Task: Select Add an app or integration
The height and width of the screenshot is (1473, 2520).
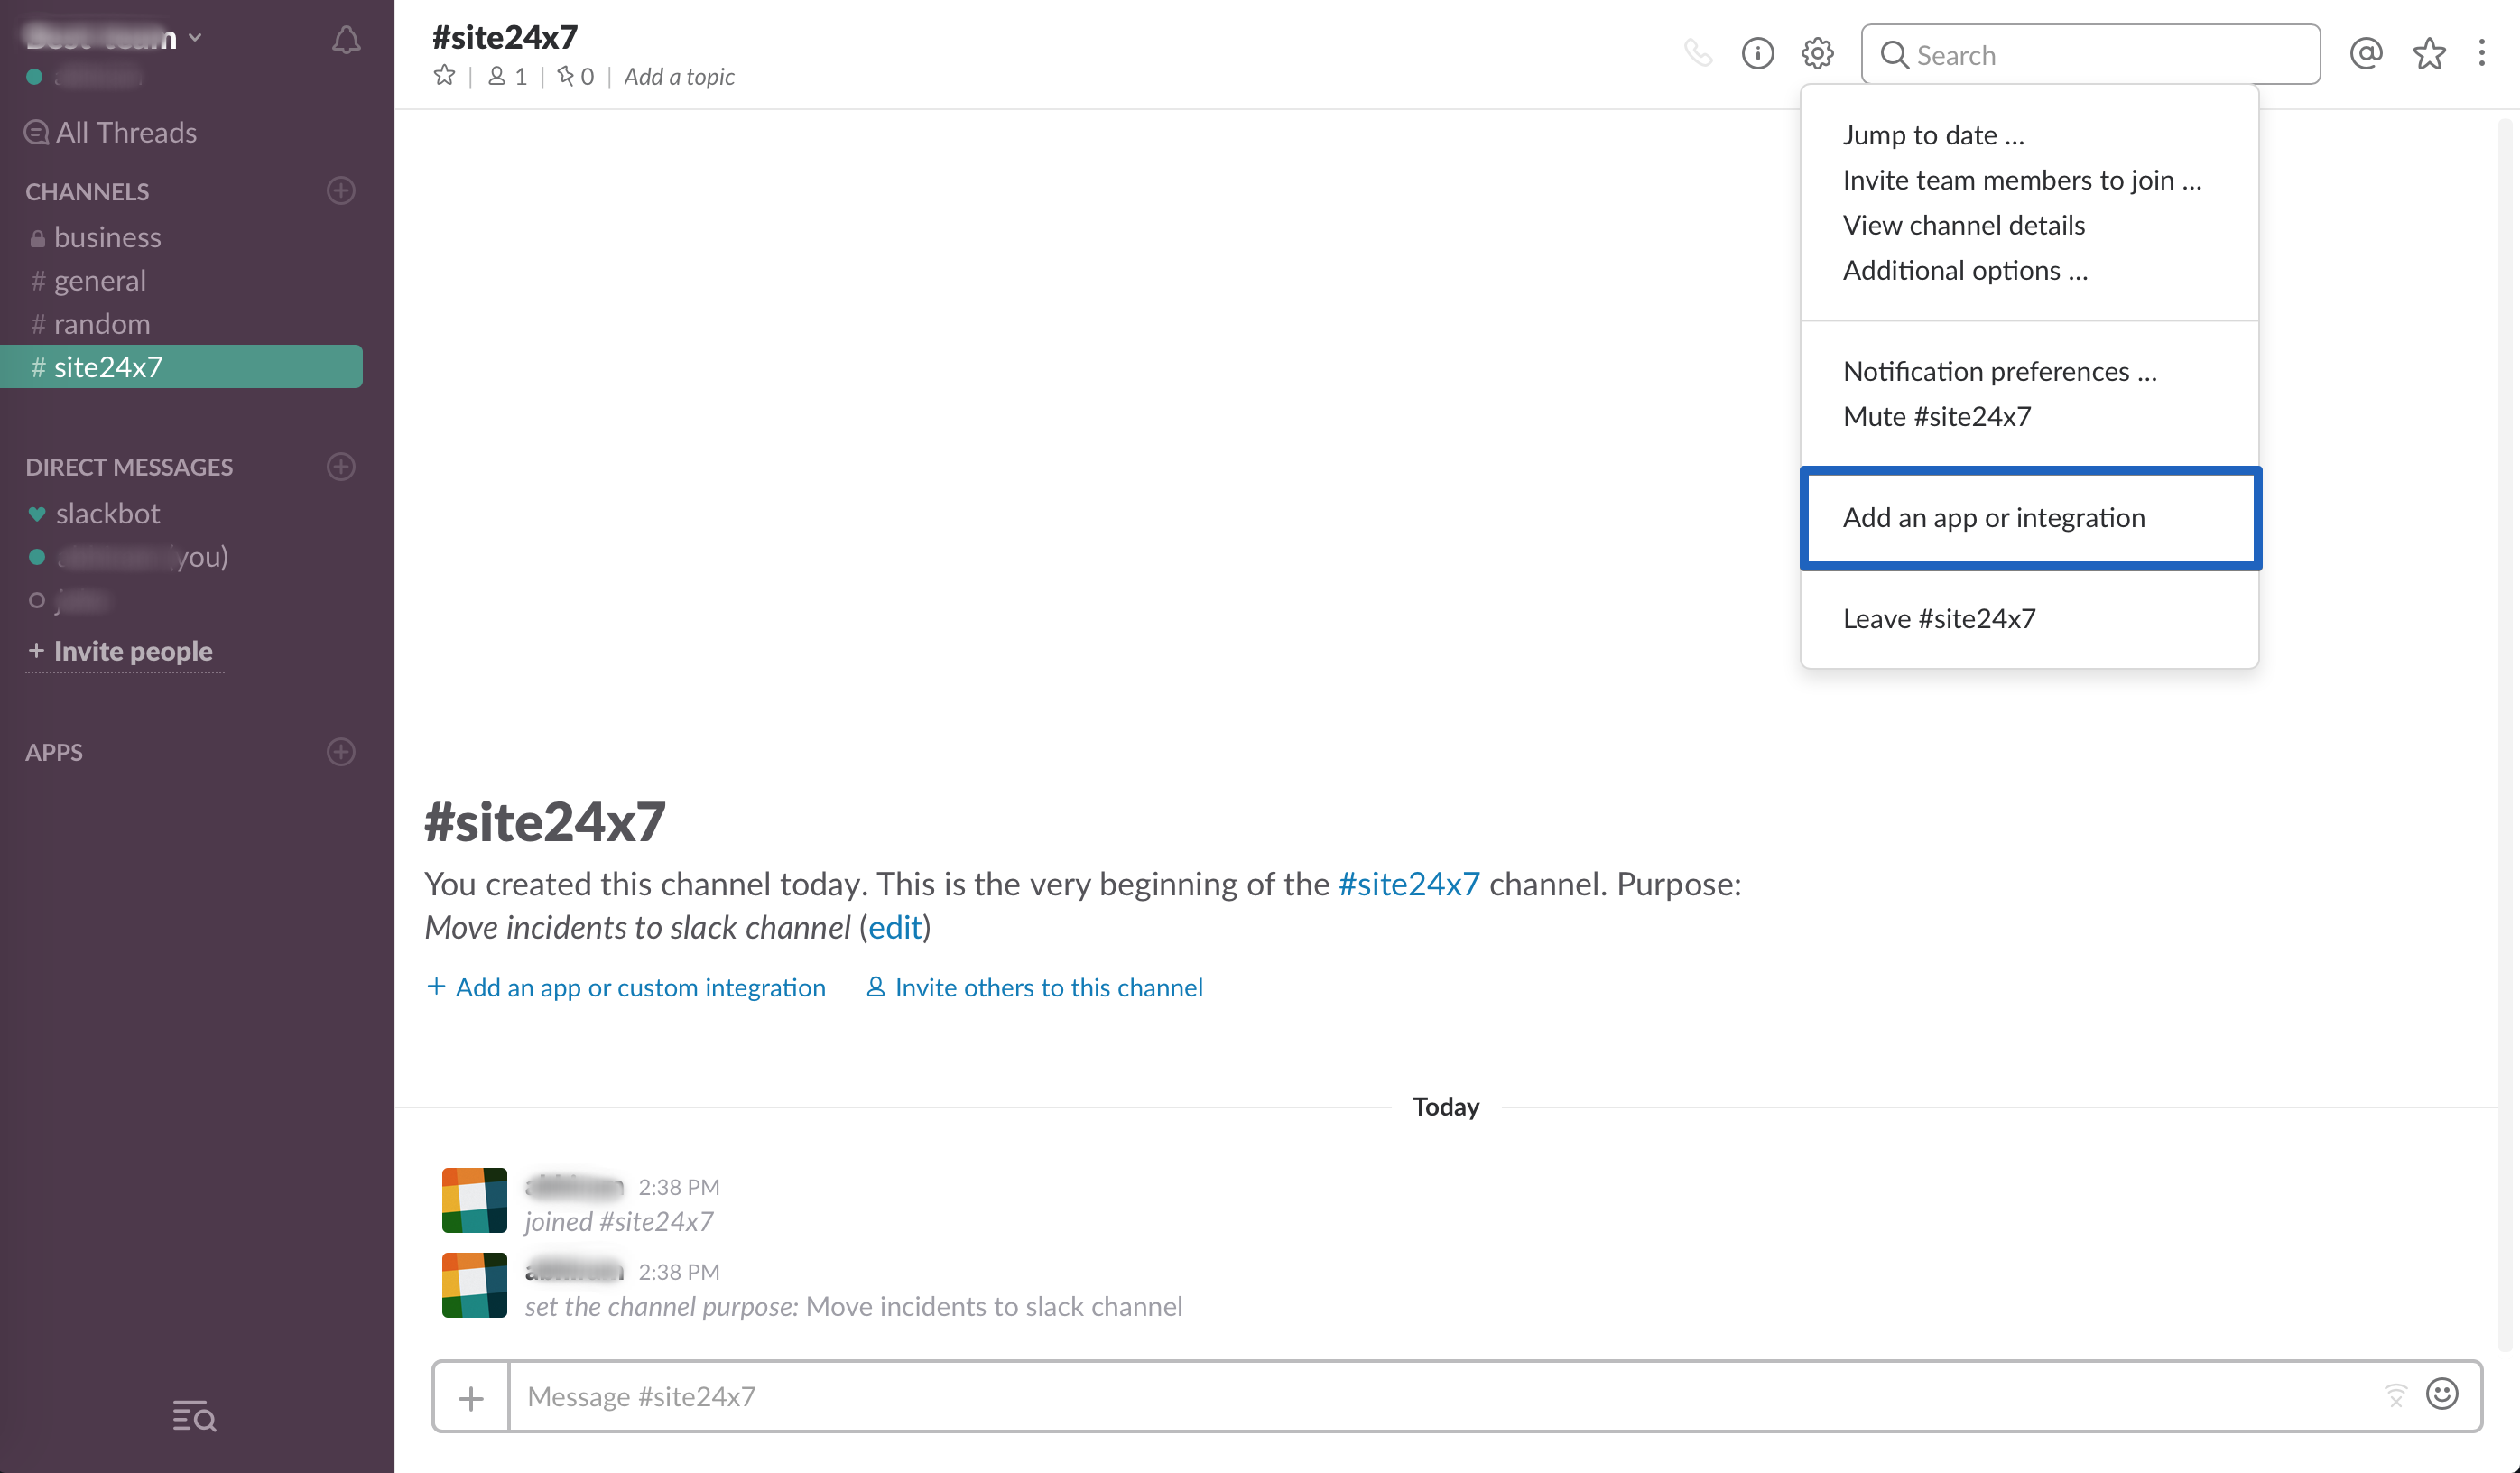Action: [x=1993, y=517]
